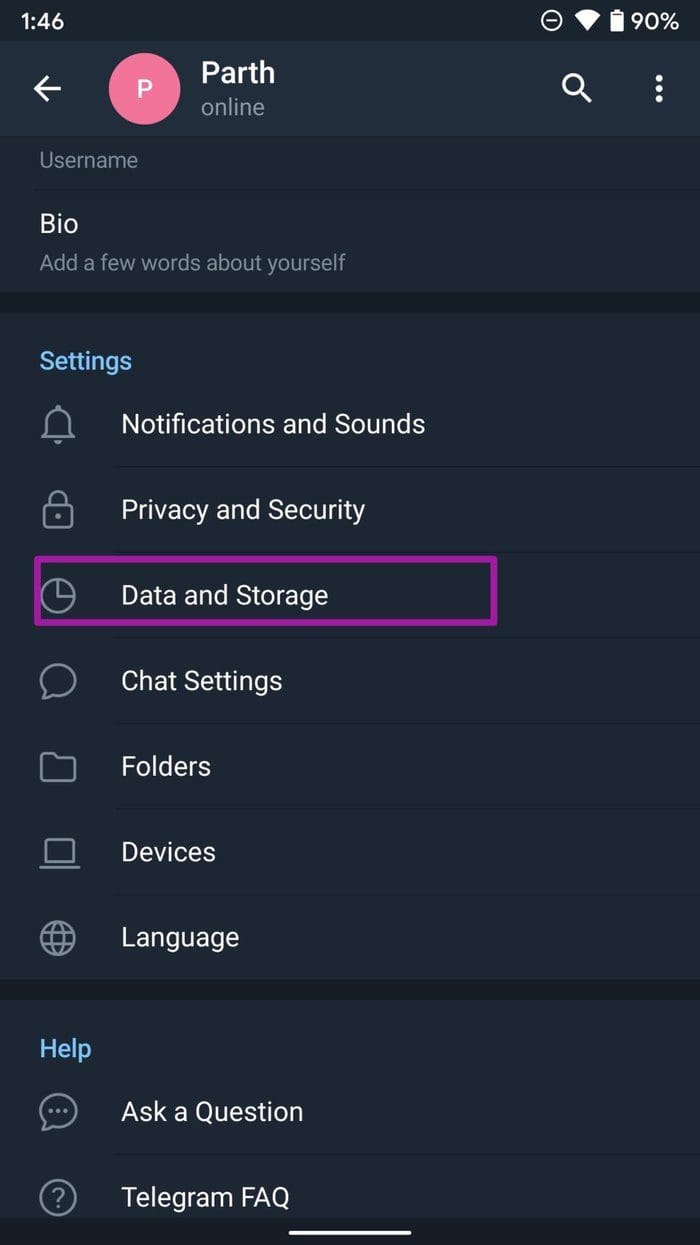Open the search in Parth's profile
Image resolution: width=700 pixels, height=1245 pixels.
[577, 88]
